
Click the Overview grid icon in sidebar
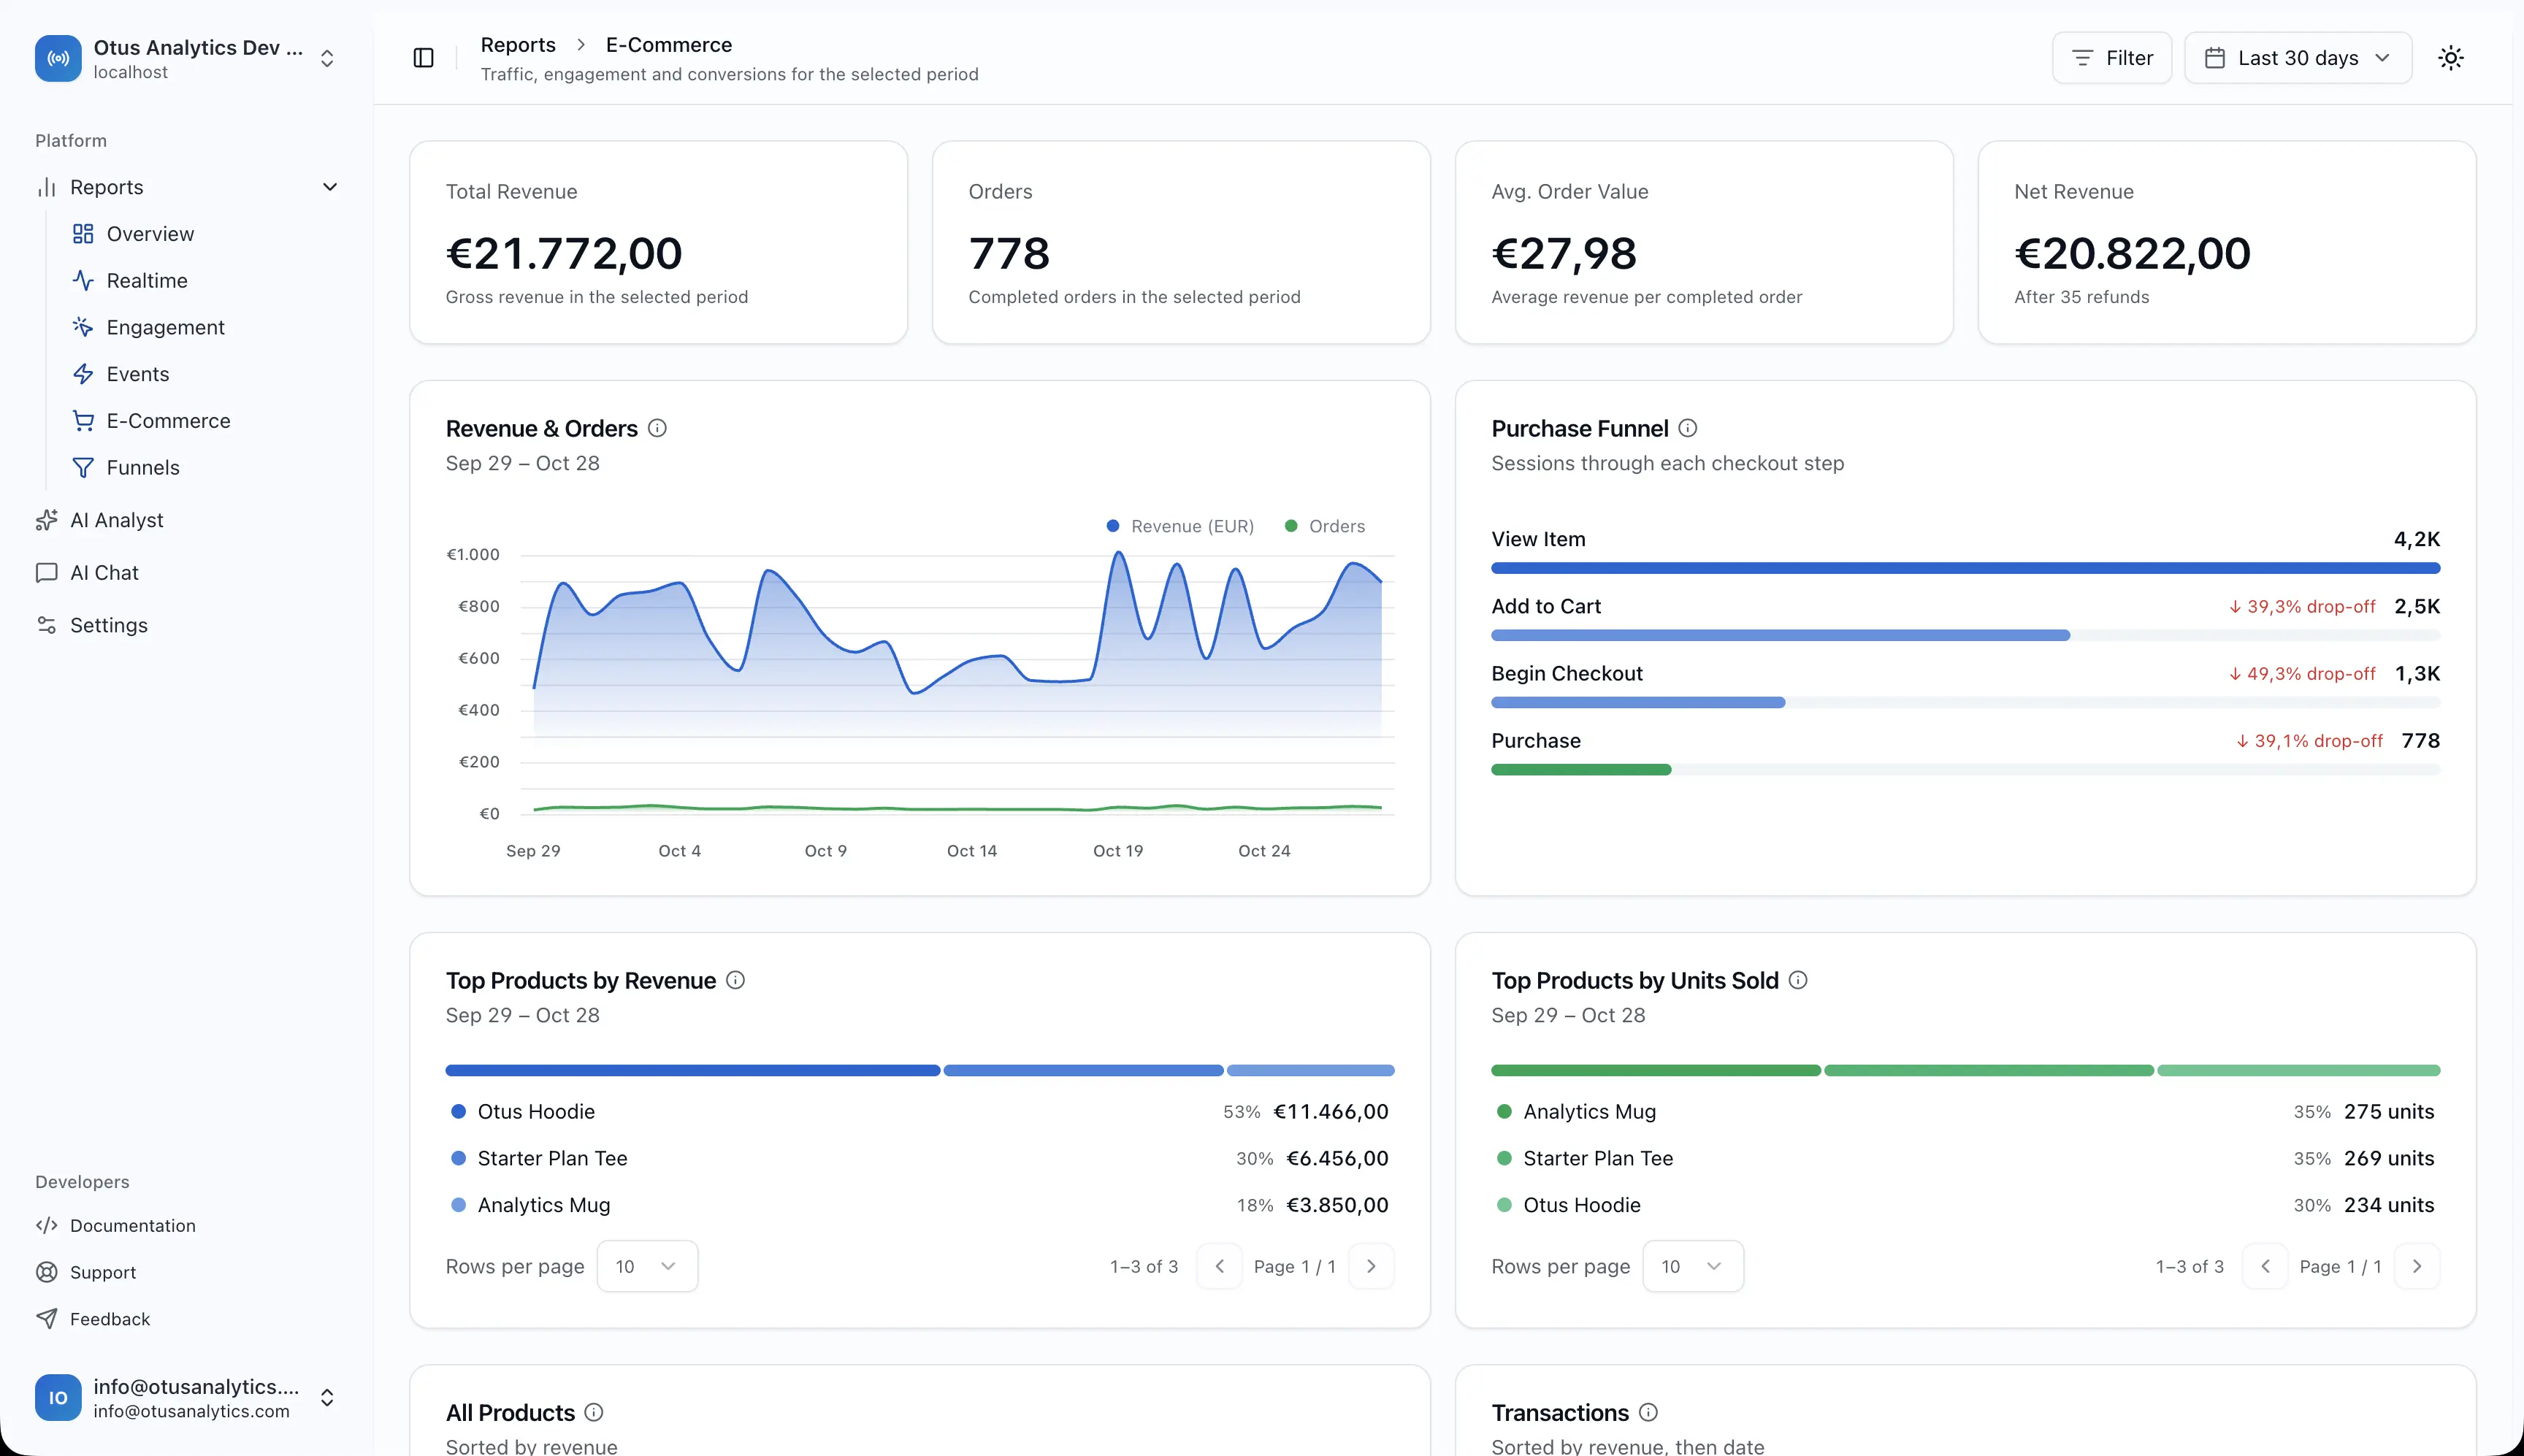tap(83, 234)
